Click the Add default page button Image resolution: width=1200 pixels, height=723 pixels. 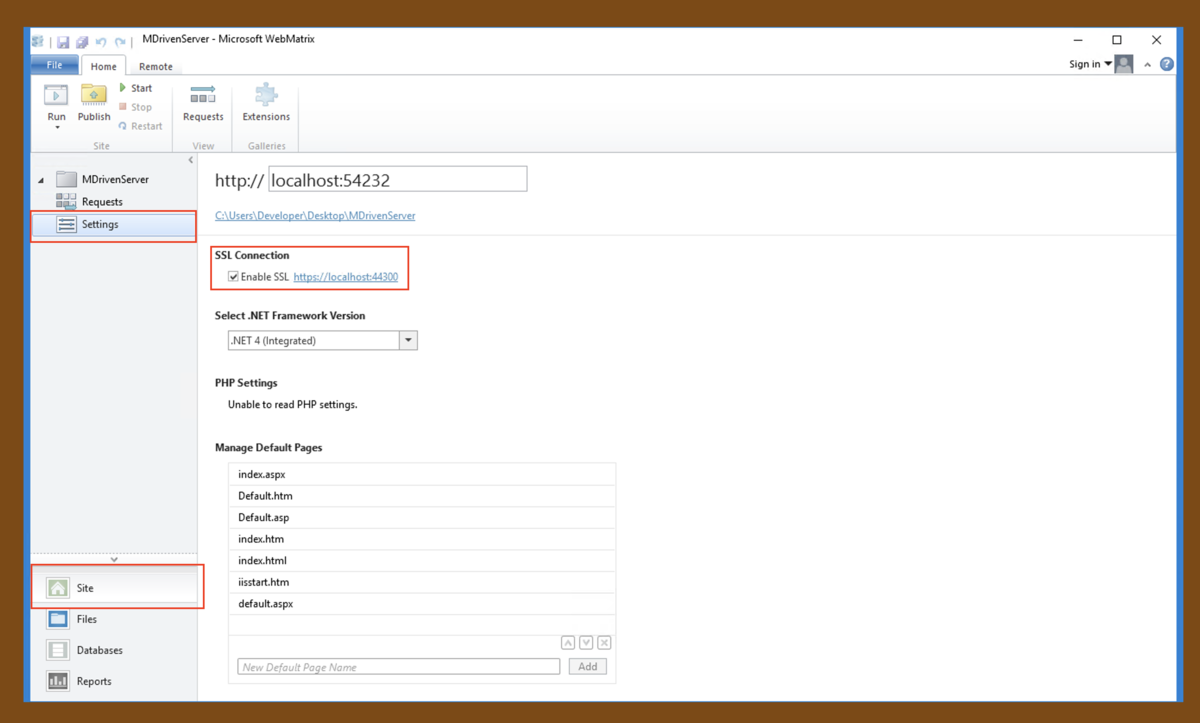588,667
